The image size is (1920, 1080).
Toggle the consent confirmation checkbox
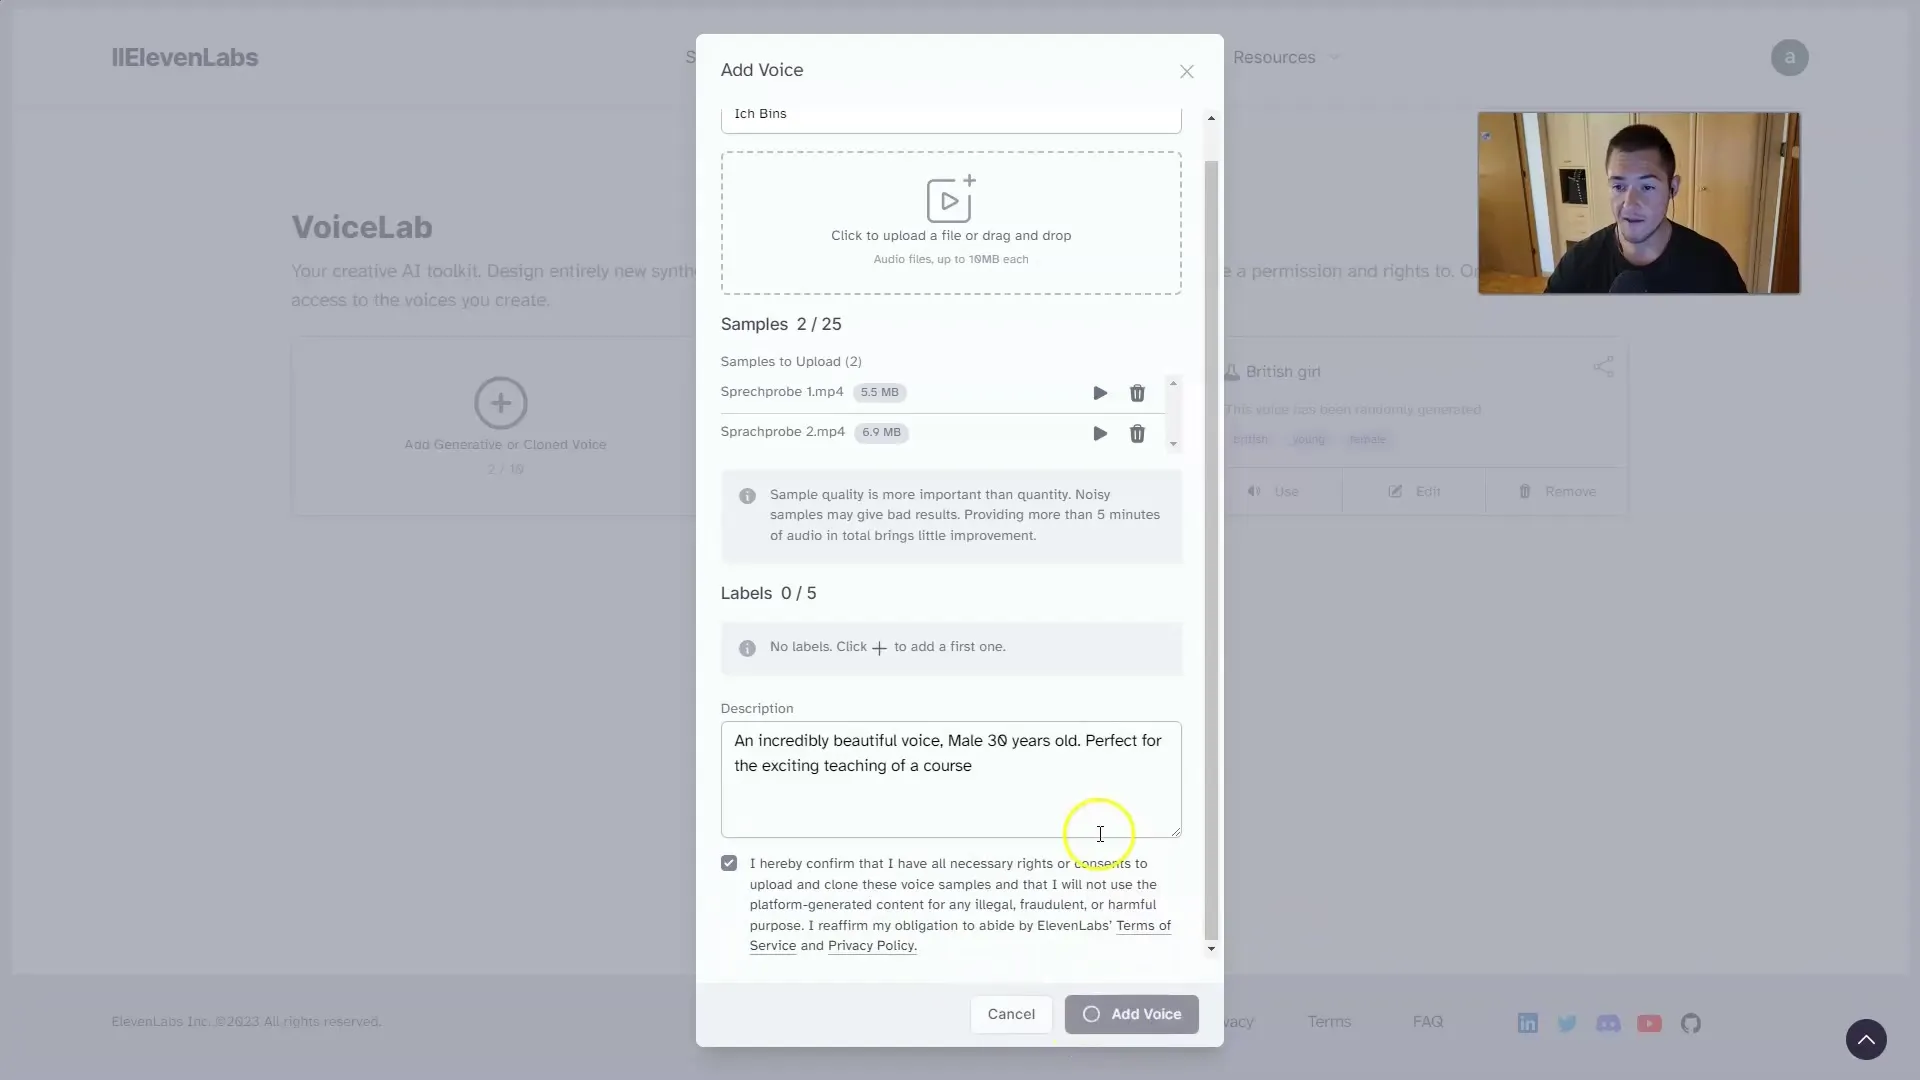[x=729, y=862]
